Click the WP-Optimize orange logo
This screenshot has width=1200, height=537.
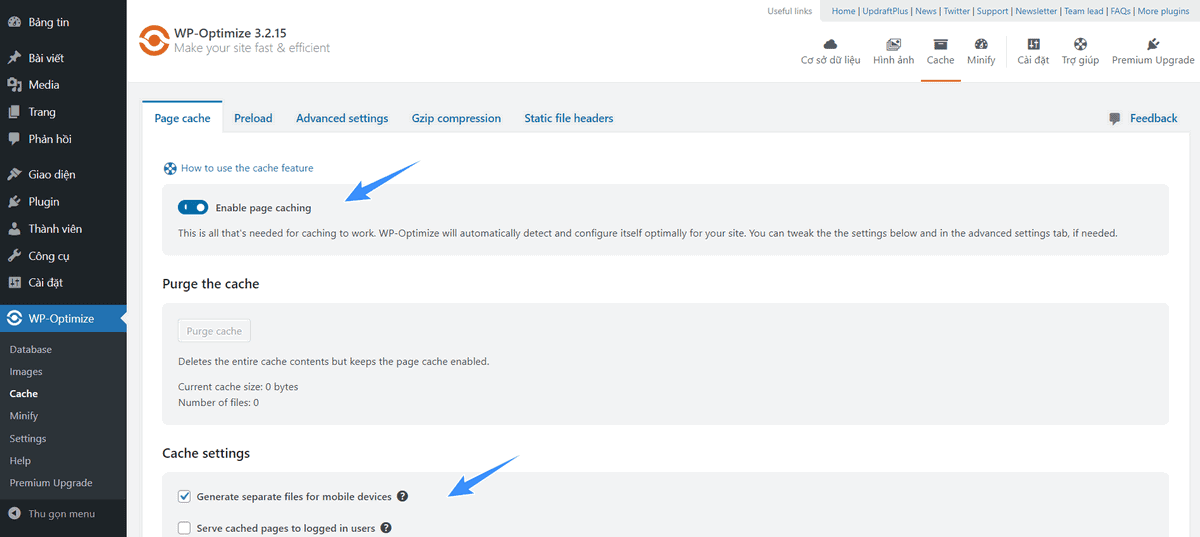pyautogui.click(x=154, y=41)
